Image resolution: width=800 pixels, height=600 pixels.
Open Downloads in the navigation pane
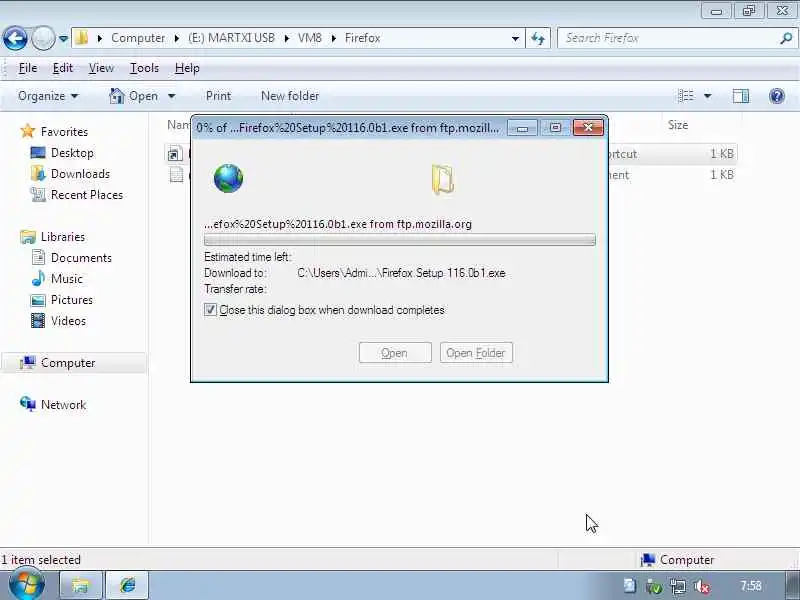click(80, 173)
